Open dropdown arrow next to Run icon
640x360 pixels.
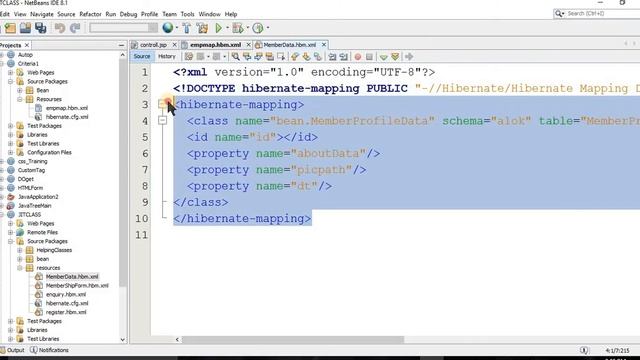[x=227, y=28]
